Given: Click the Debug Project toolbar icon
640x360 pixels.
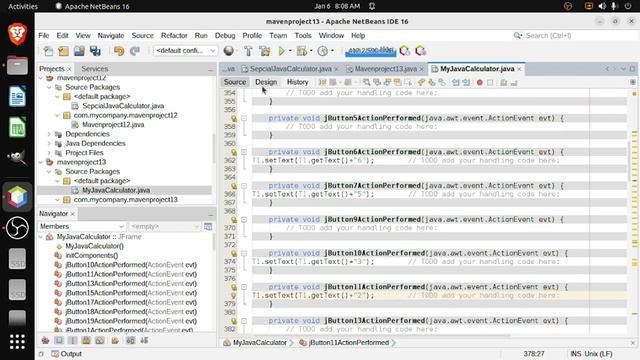Looking at the screenshot, I should [302, 51].
